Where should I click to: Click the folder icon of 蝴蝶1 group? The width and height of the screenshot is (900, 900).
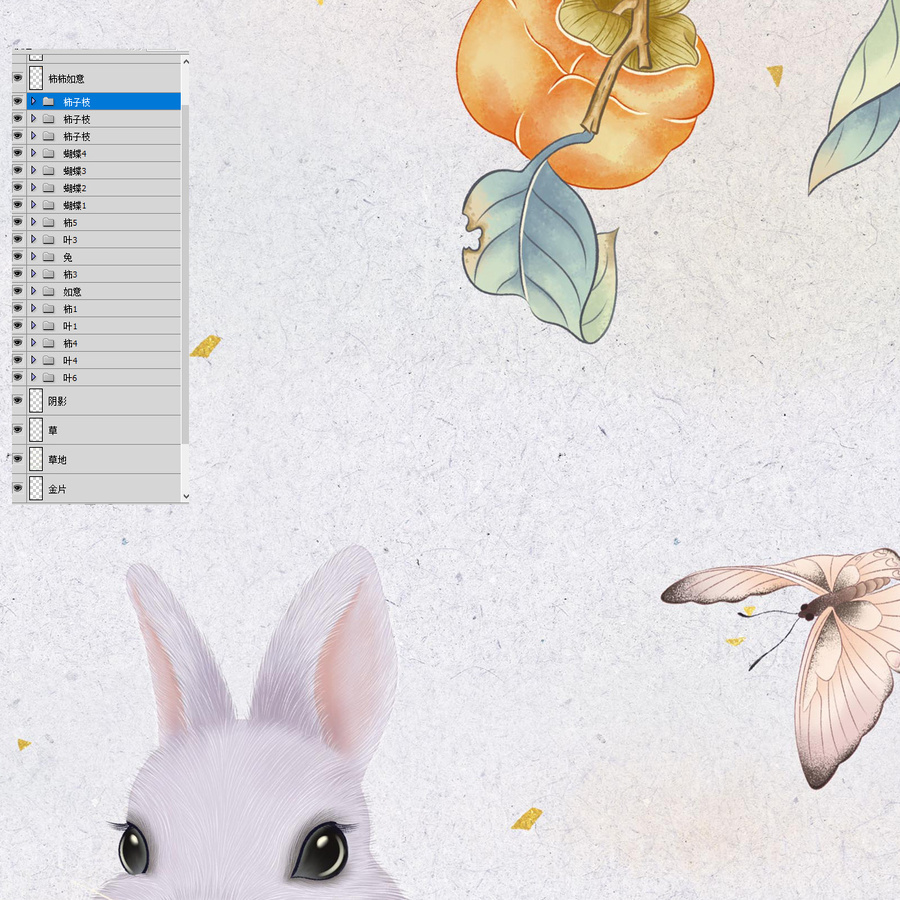click(49, 205)
